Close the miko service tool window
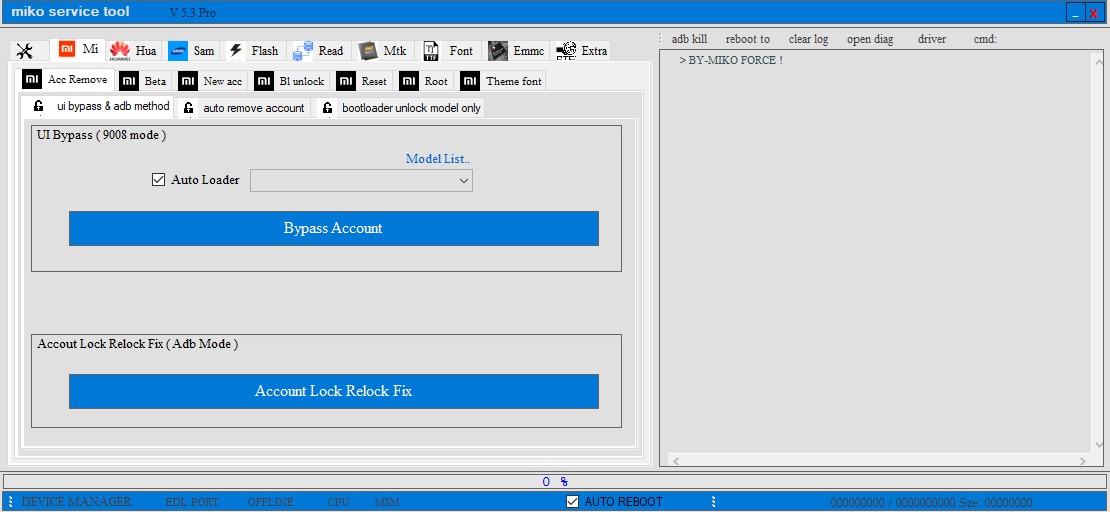1110x512 pixels. tap(1094, 13)
